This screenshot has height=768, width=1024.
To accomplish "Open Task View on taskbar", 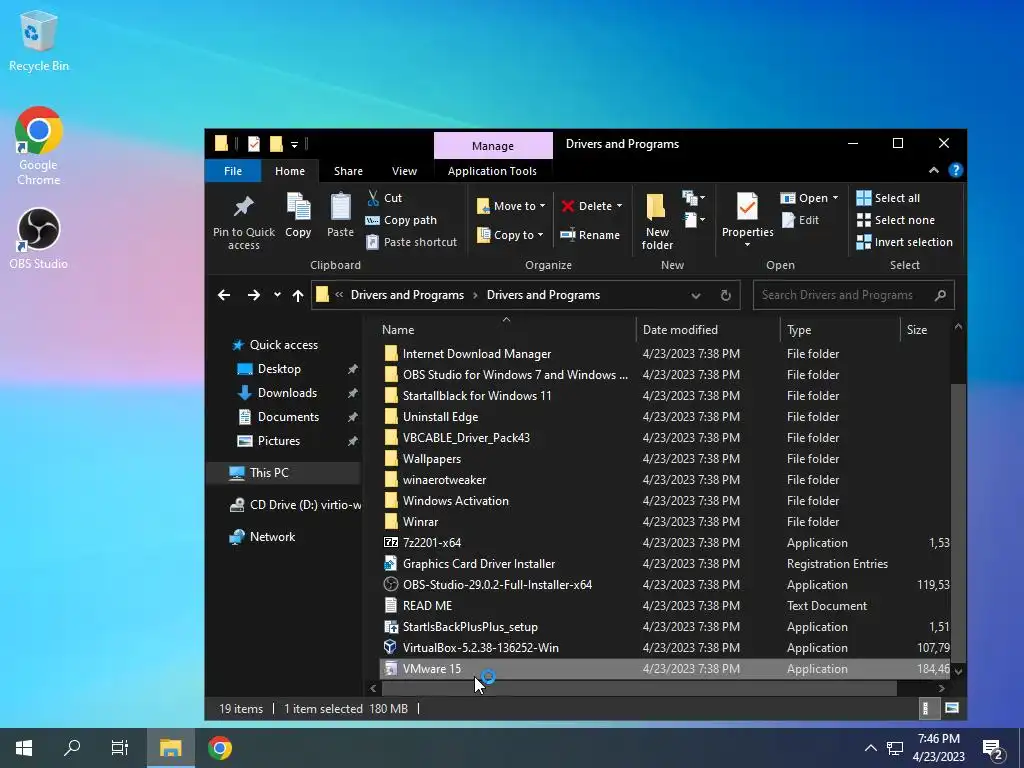I will pyautogui.click(x=120, y=748).
